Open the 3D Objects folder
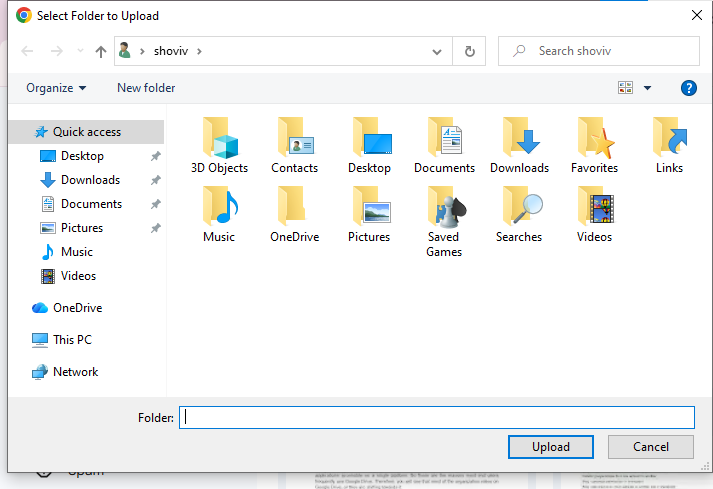 tap(219, 145)
